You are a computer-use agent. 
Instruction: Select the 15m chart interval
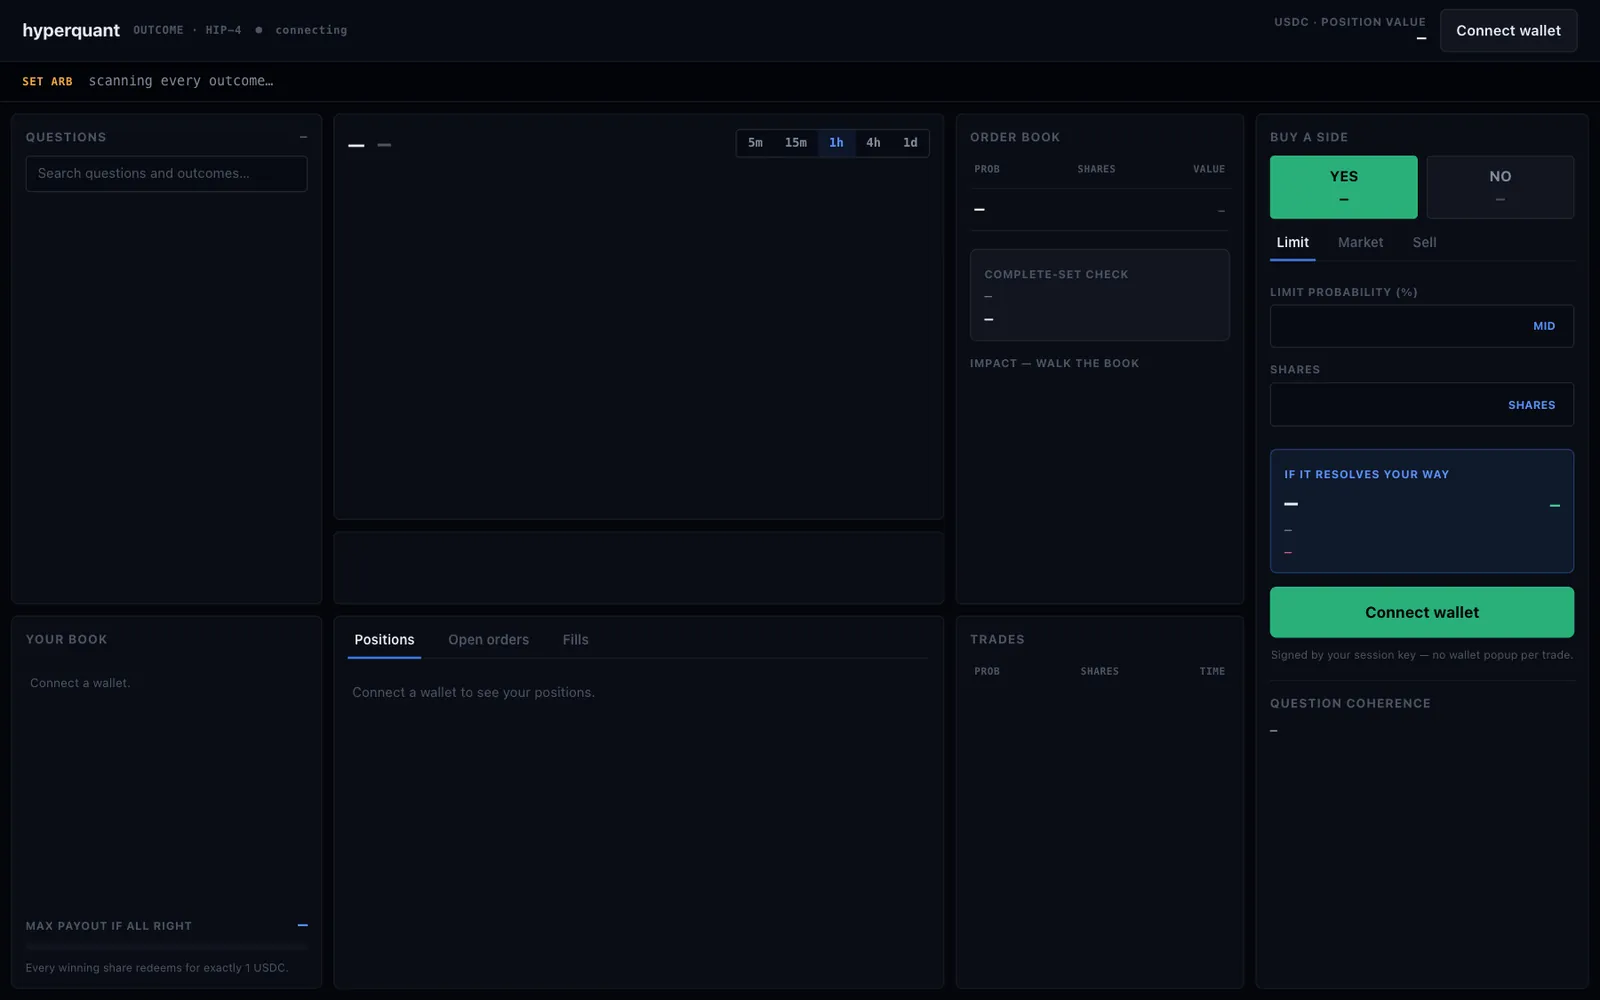point(796,143)
